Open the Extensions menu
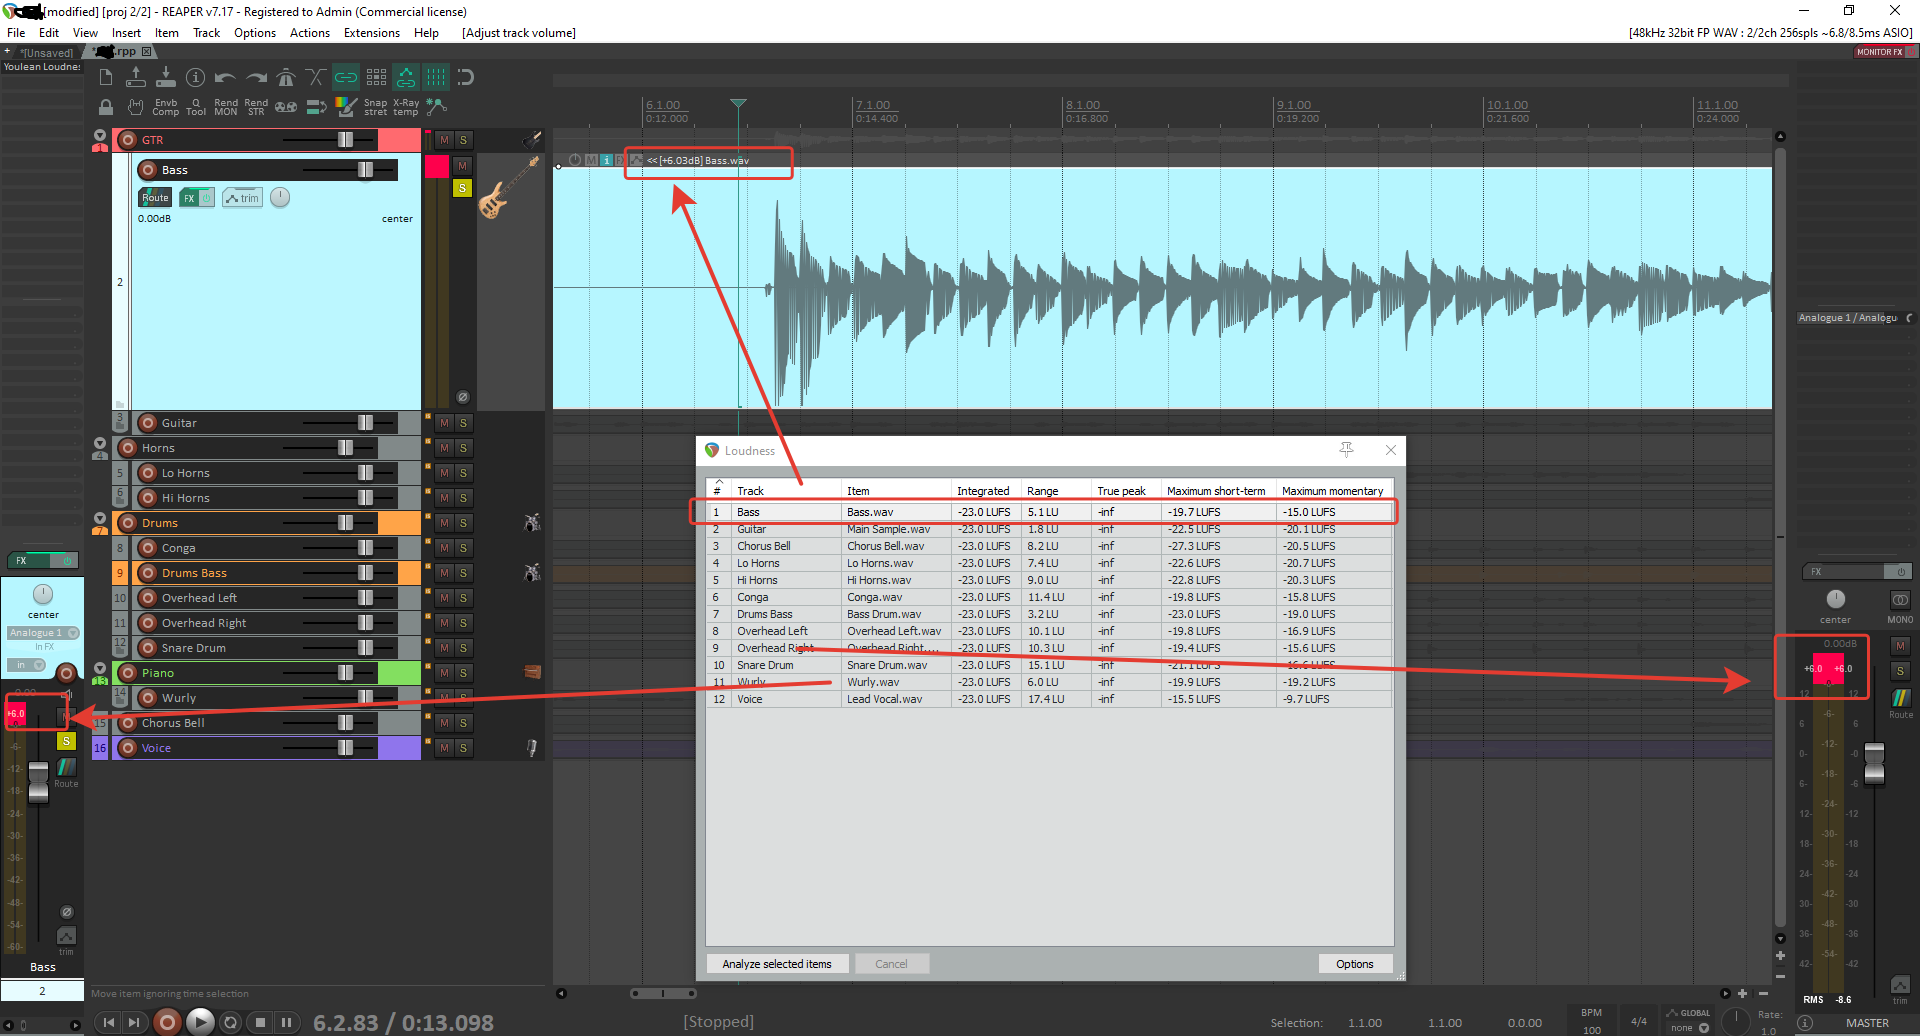 tap(372, 33)
